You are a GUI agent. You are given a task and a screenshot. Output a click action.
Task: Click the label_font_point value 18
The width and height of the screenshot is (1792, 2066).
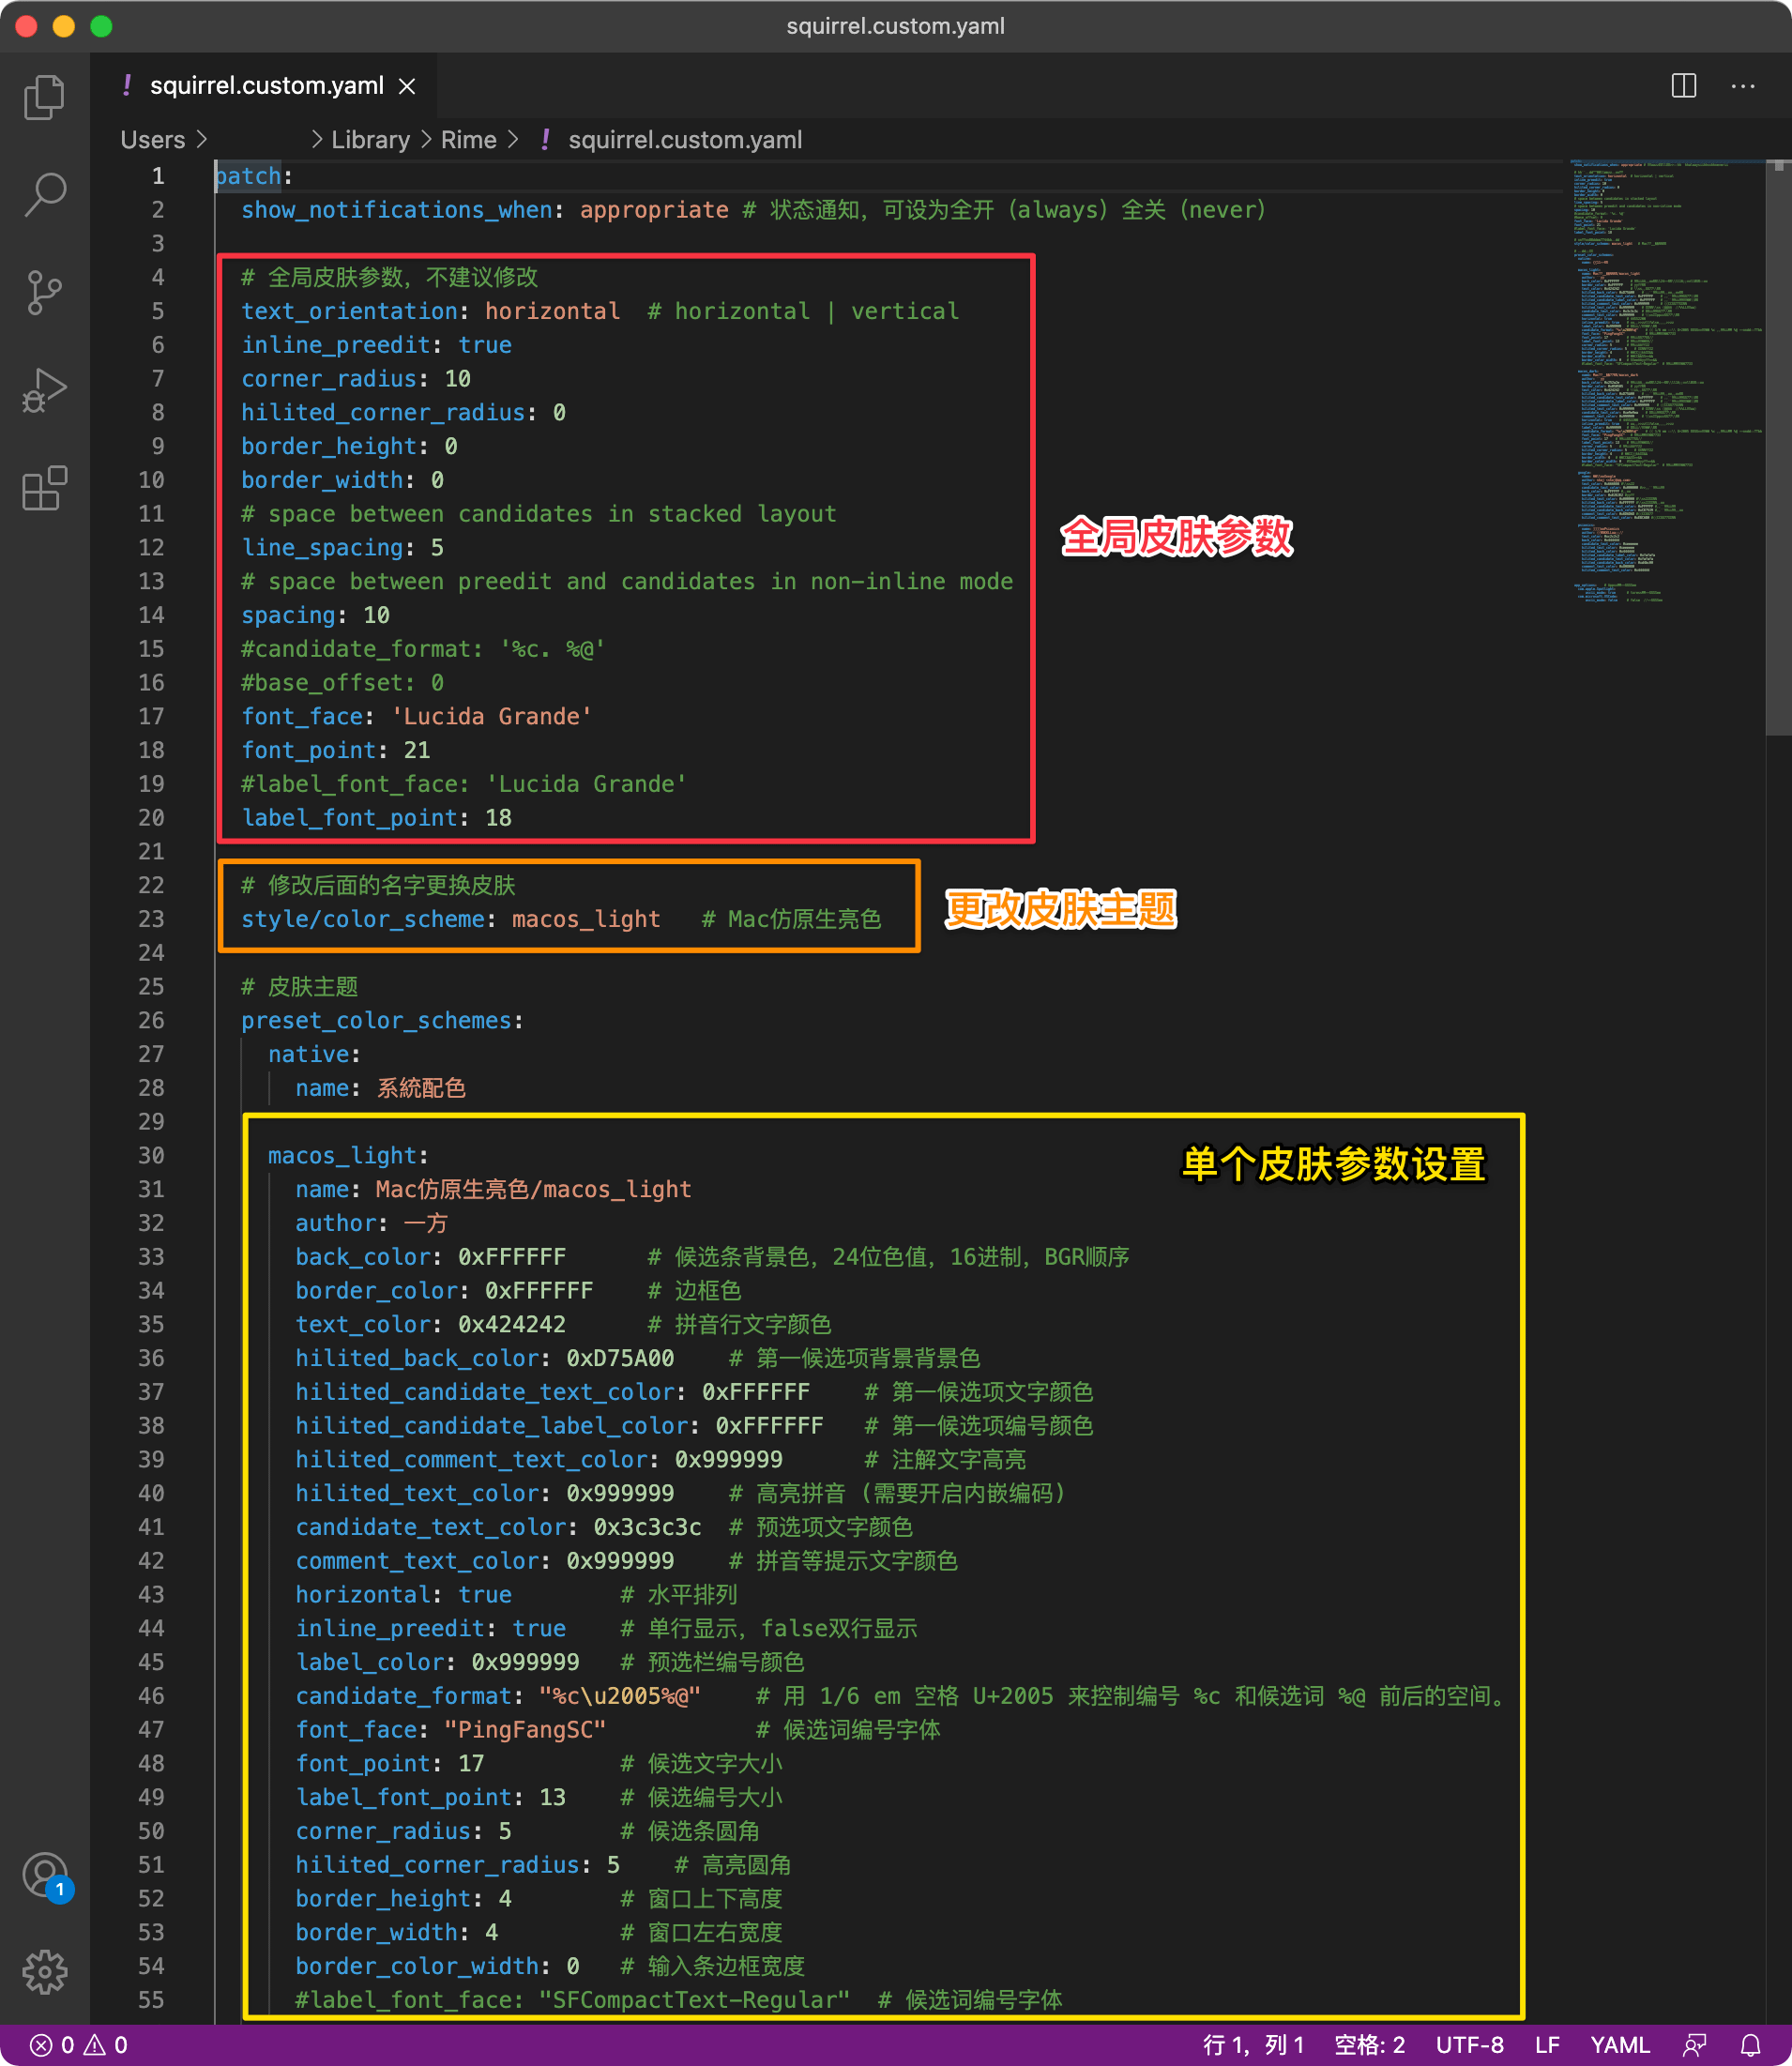point(499,818)
